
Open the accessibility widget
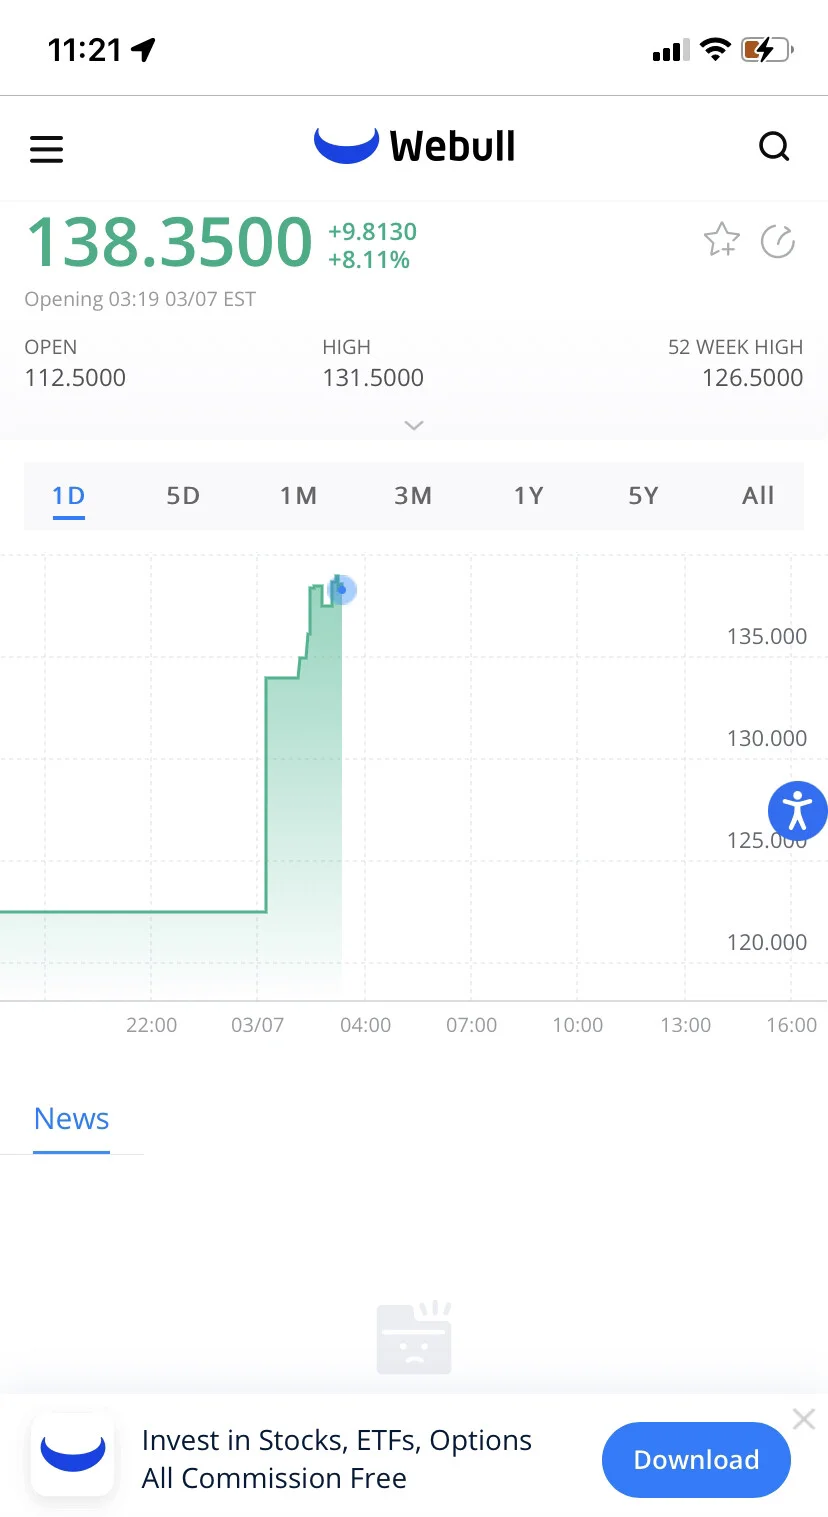[797, 810]
